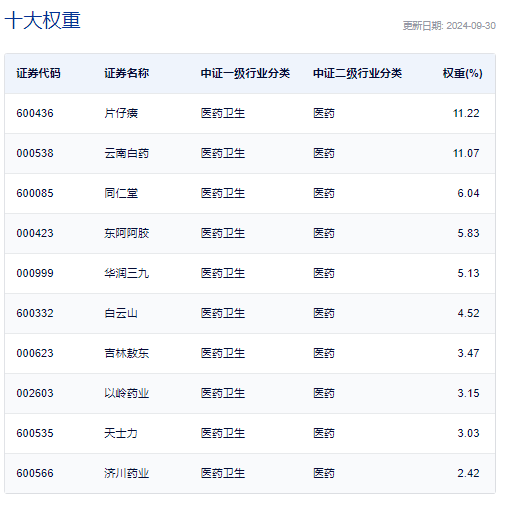
Task: Click 医药卫生 in the 华润三九 row
Action: [x=223, y=273]
